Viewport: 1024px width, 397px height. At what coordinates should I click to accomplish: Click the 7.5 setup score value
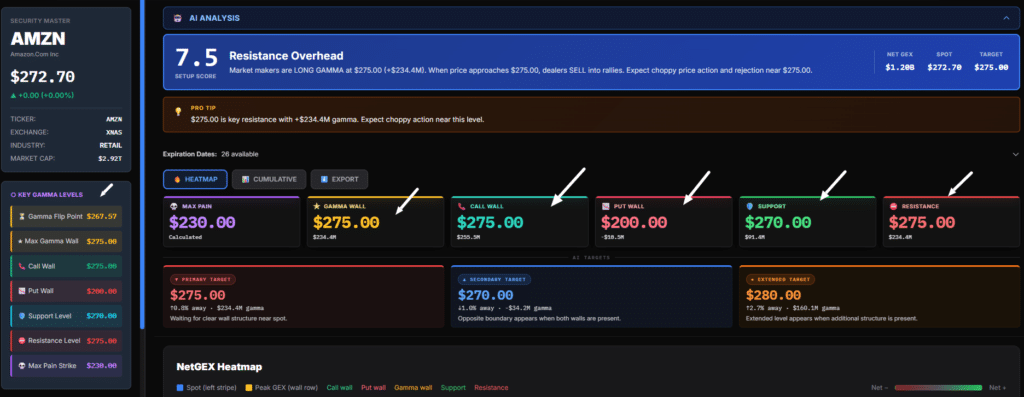point(197,58)
